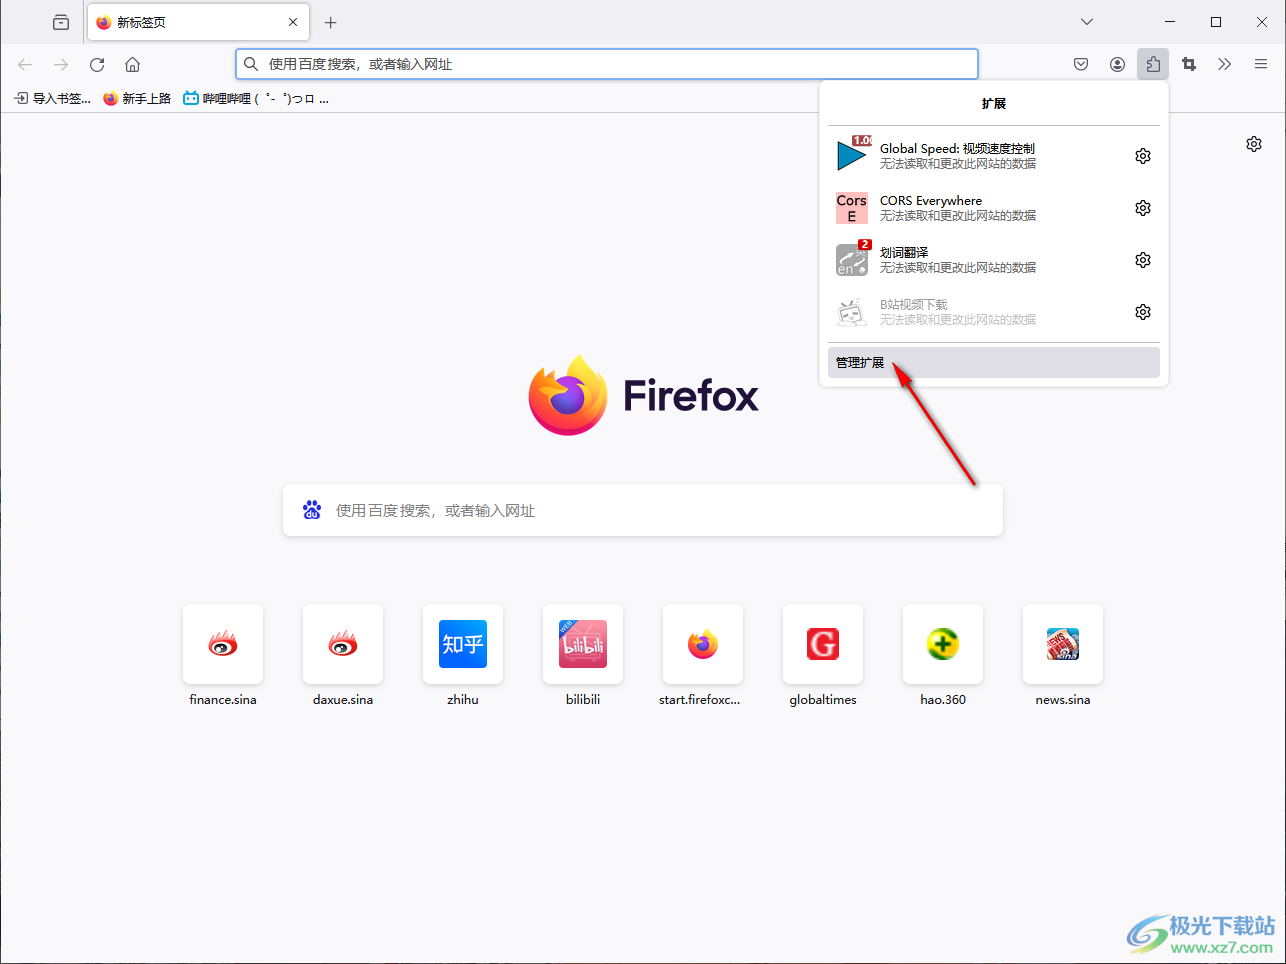Open the application hamburger menu
The height and width of the screenshot is (964, 1286).
[1261, 64]
